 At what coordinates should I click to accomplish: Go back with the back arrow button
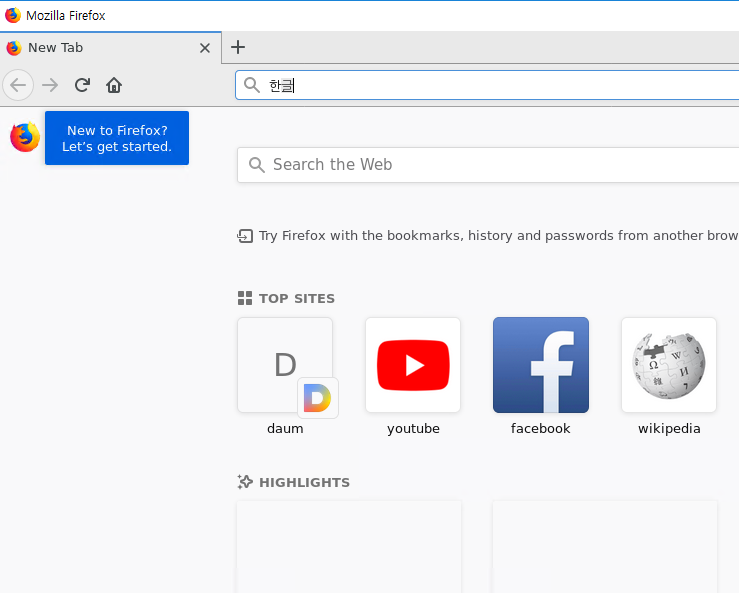click(x=18, y=85)
